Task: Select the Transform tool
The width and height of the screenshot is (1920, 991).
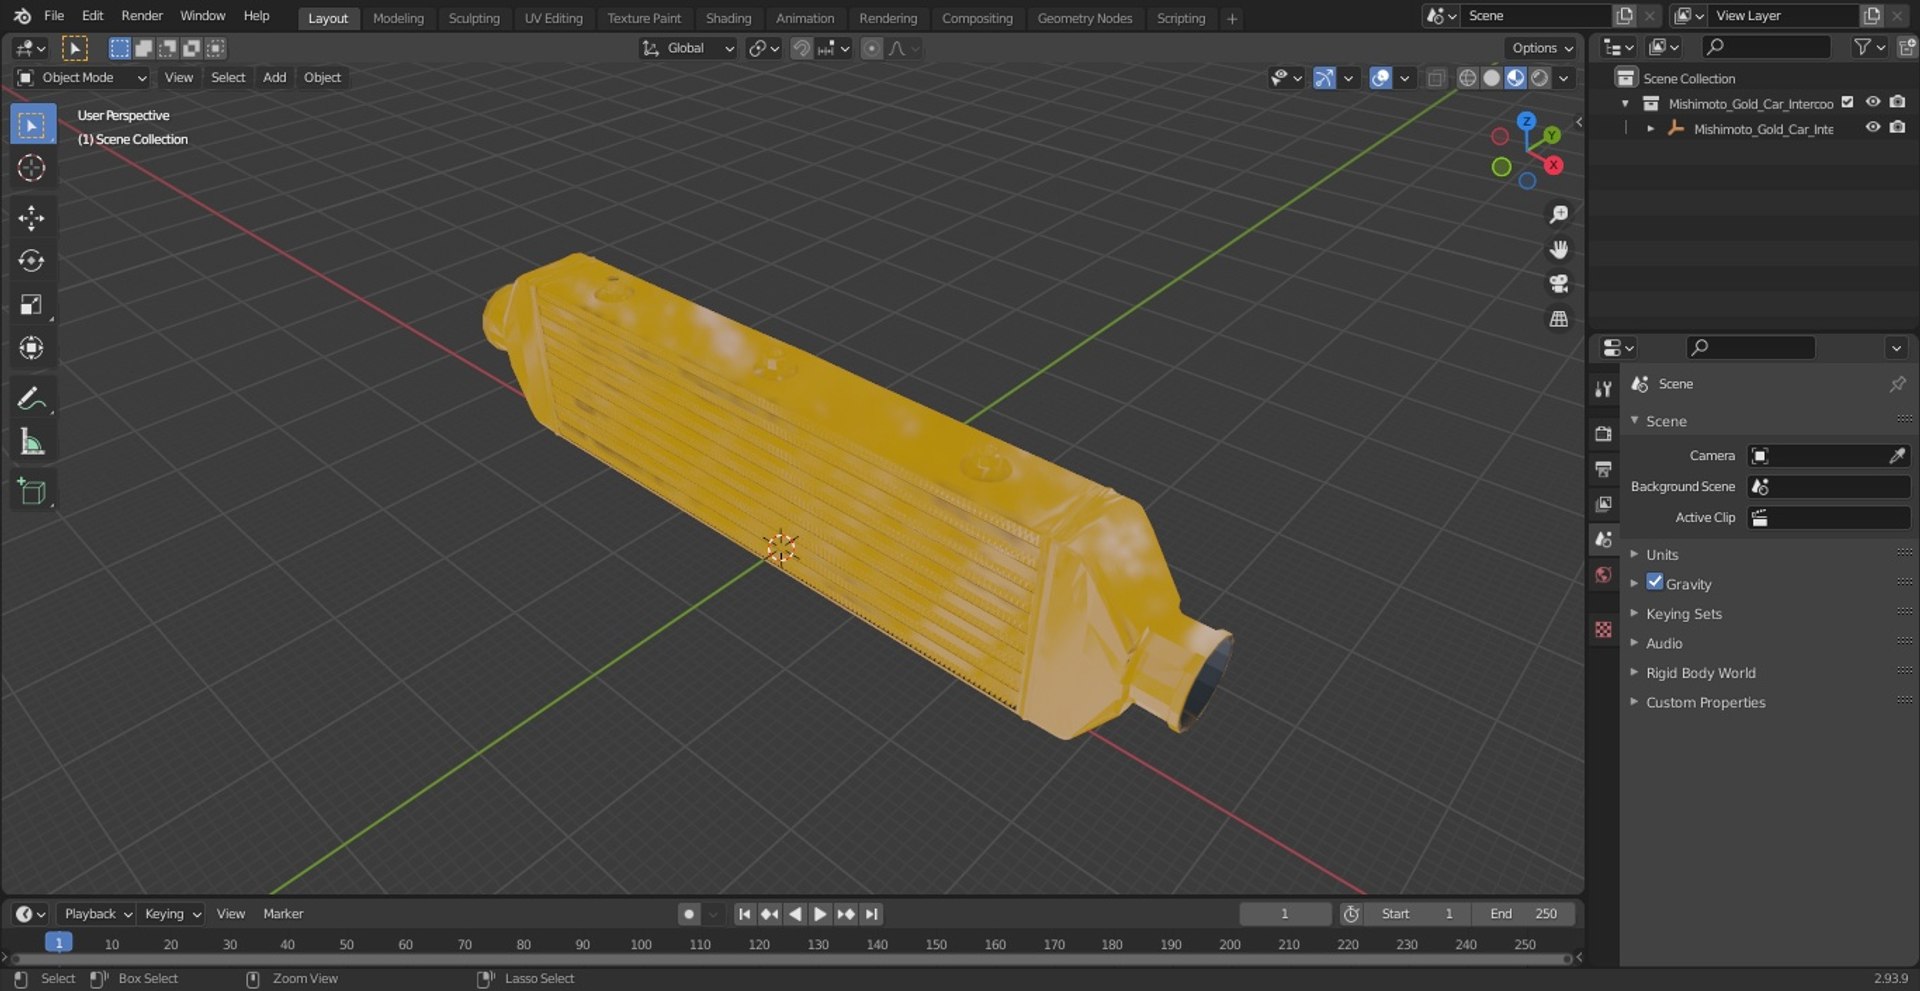Action: click(32, 349)
